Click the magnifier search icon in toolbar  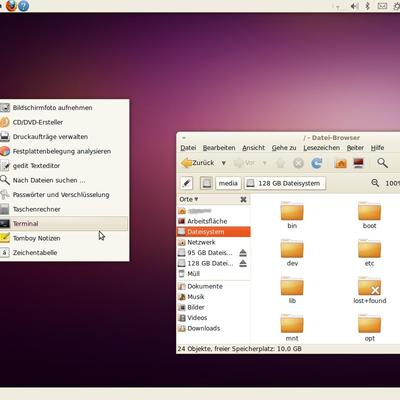coord(382,163)
